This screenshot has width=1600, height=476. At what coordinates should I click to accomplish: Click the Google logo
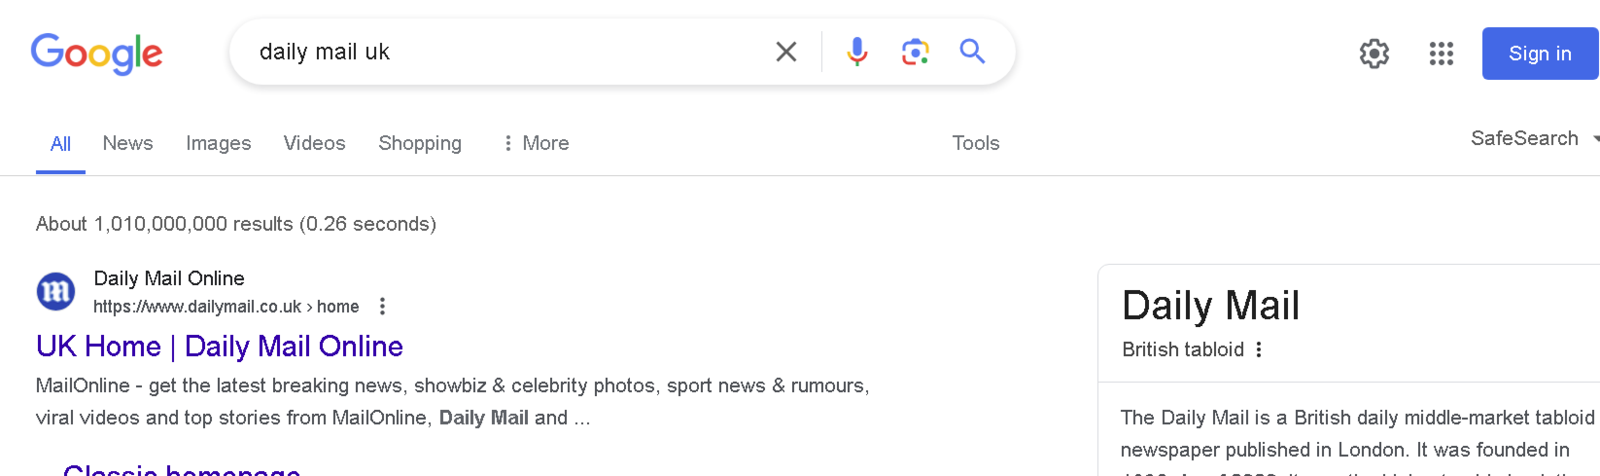96,54
